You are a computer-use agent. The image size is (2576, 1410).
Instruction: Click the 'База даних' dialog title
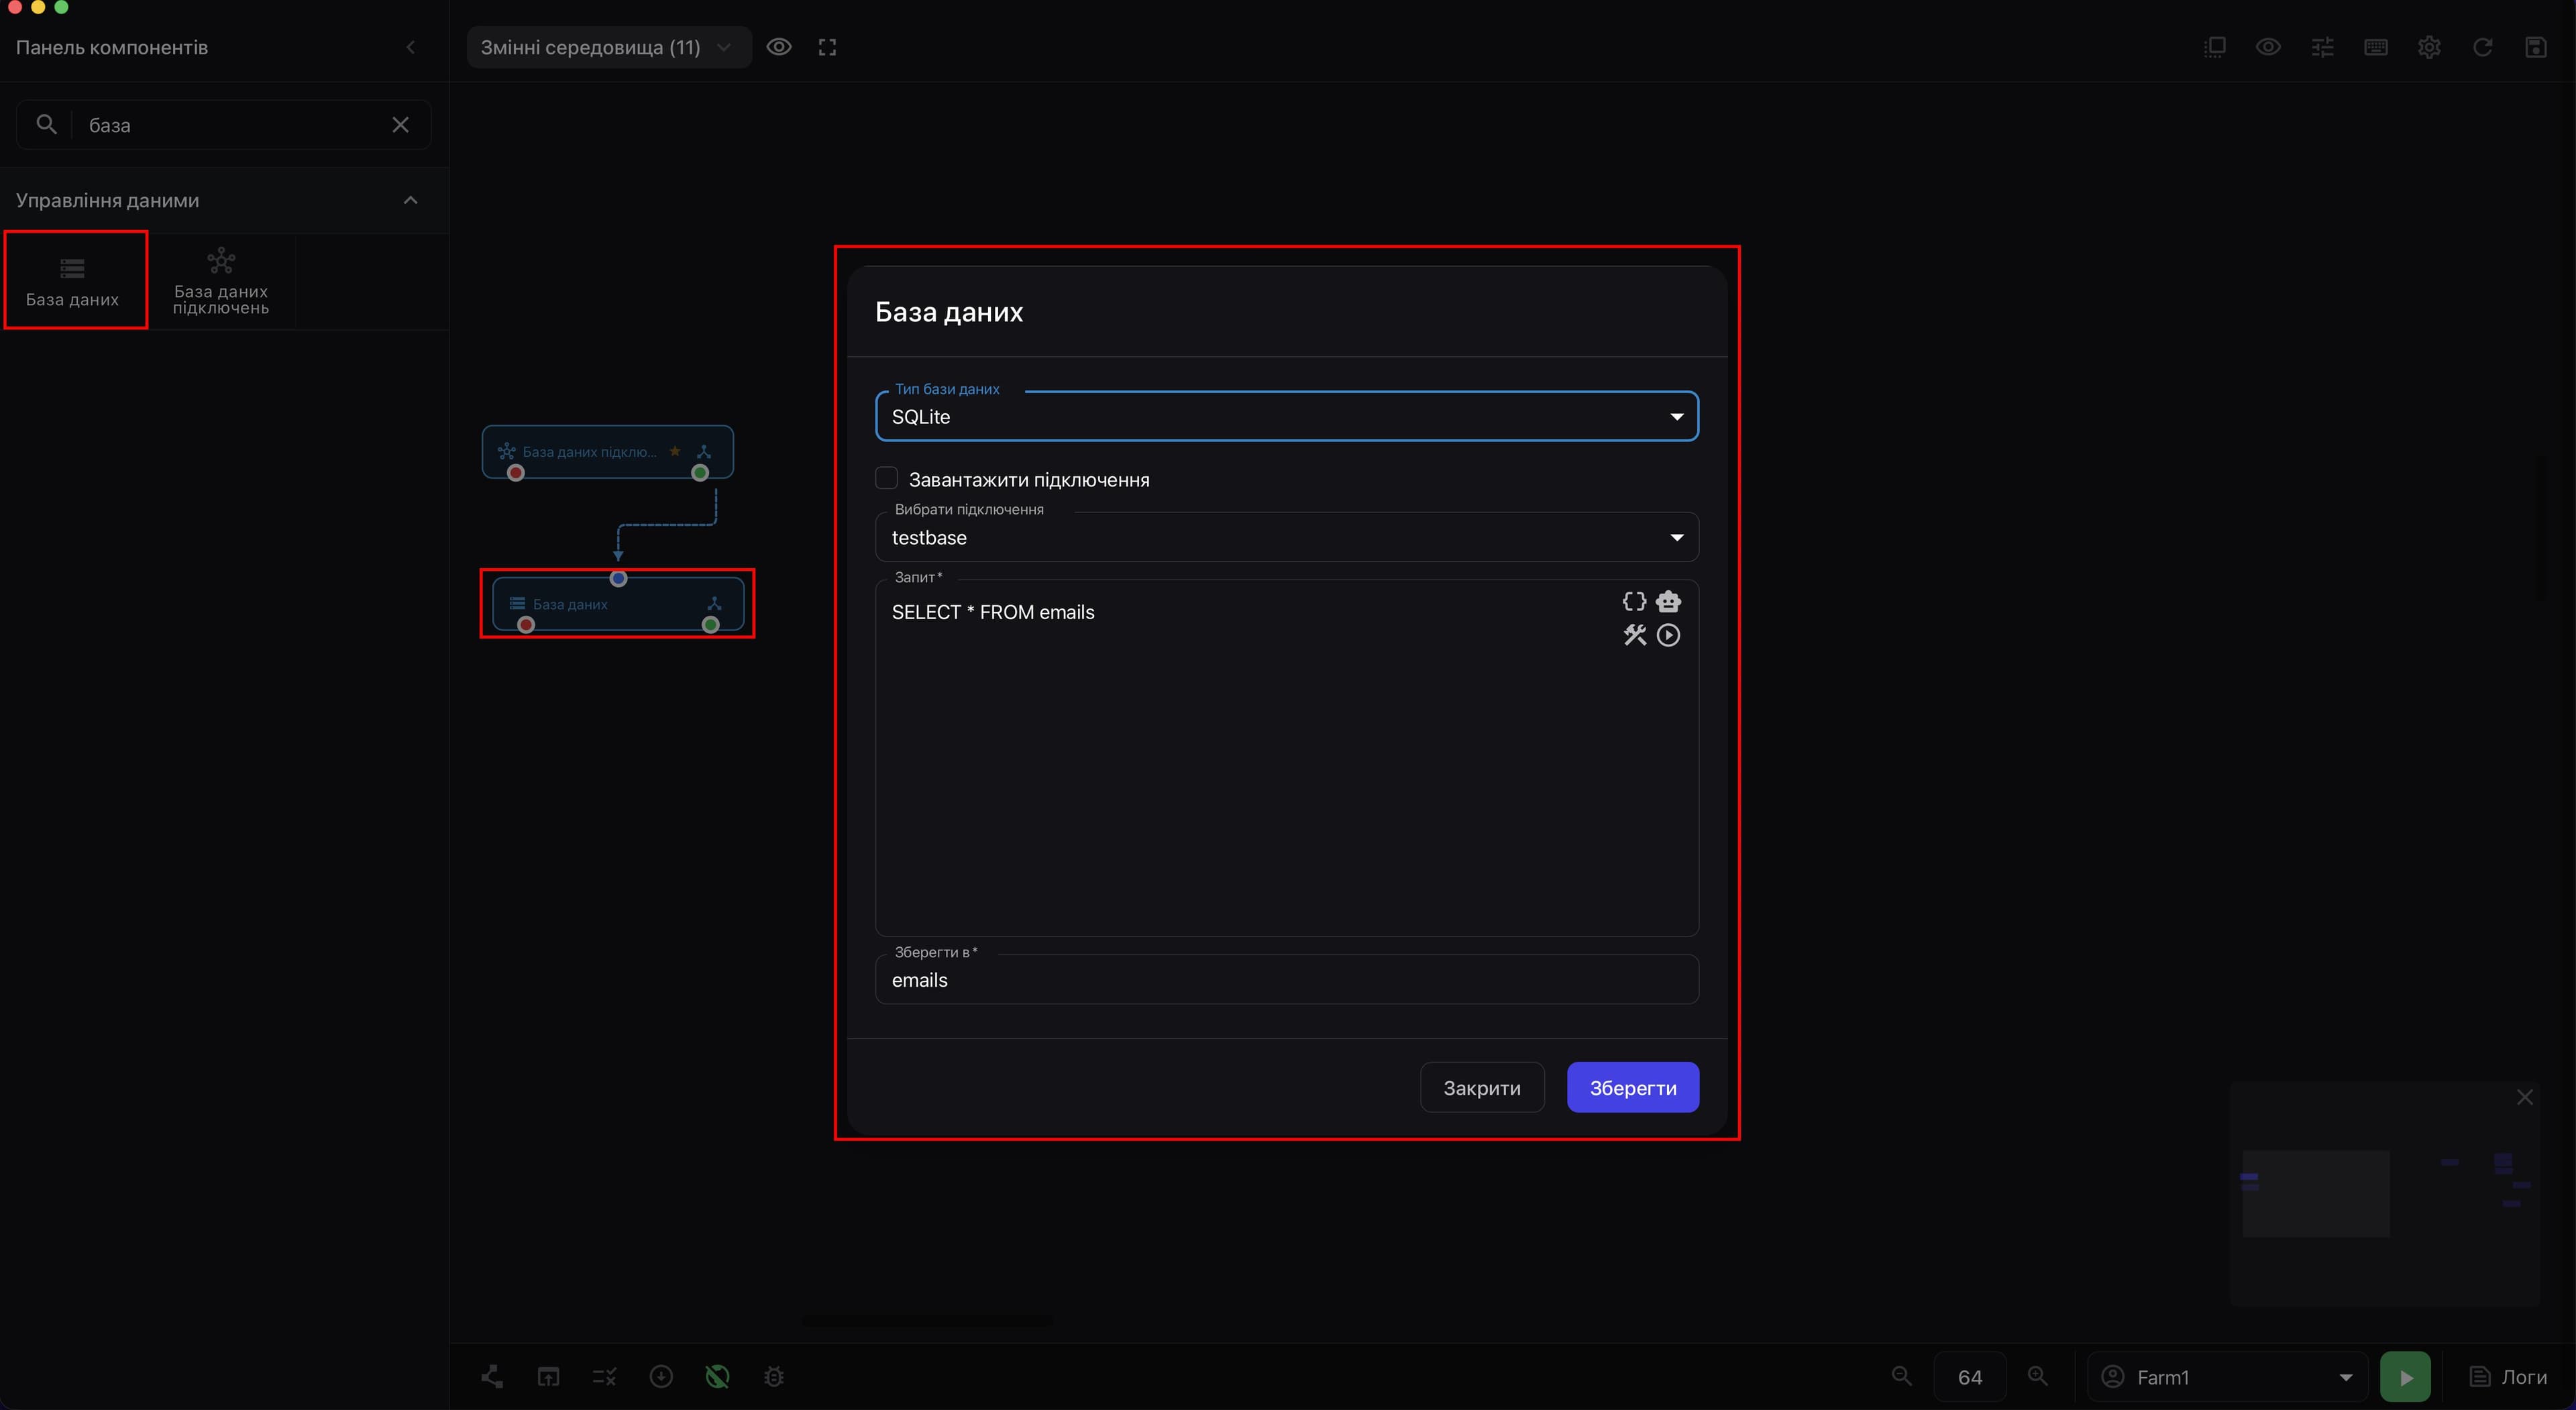coord(948,312)
